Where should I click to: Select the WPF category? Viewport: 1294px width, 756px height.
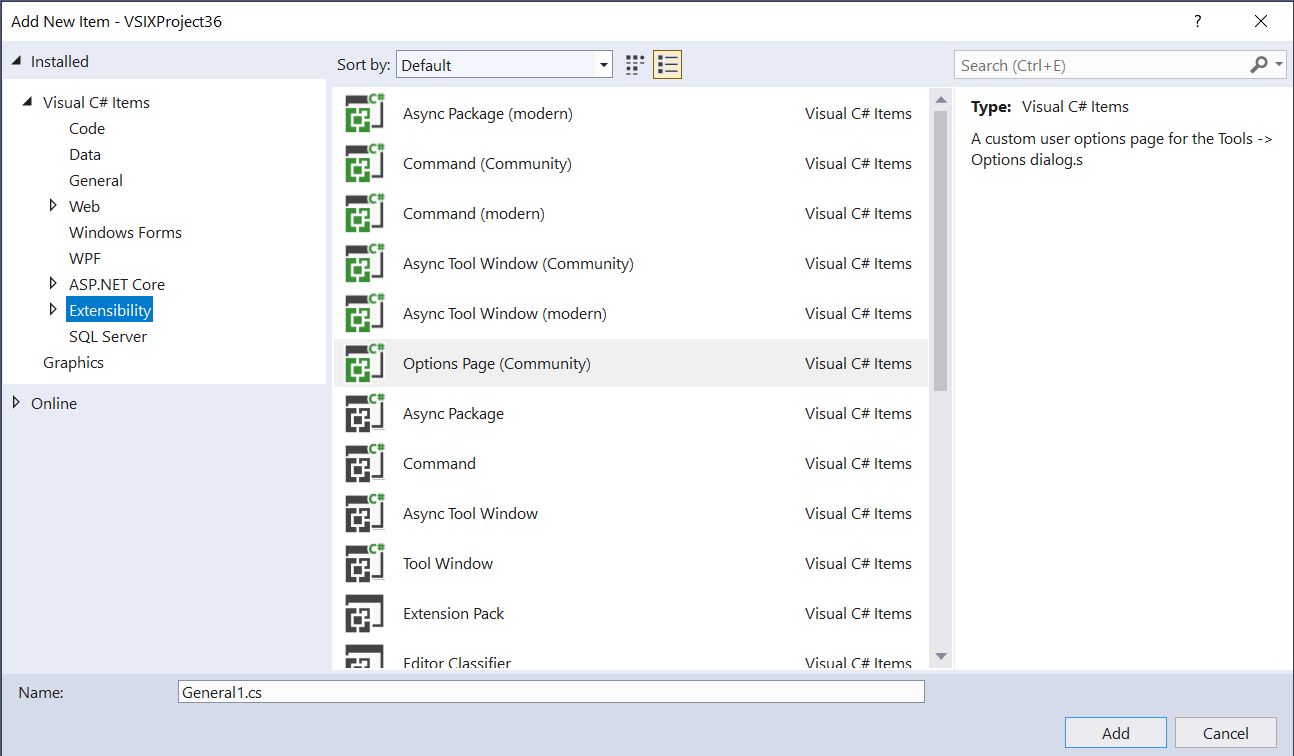click(85, 258)
